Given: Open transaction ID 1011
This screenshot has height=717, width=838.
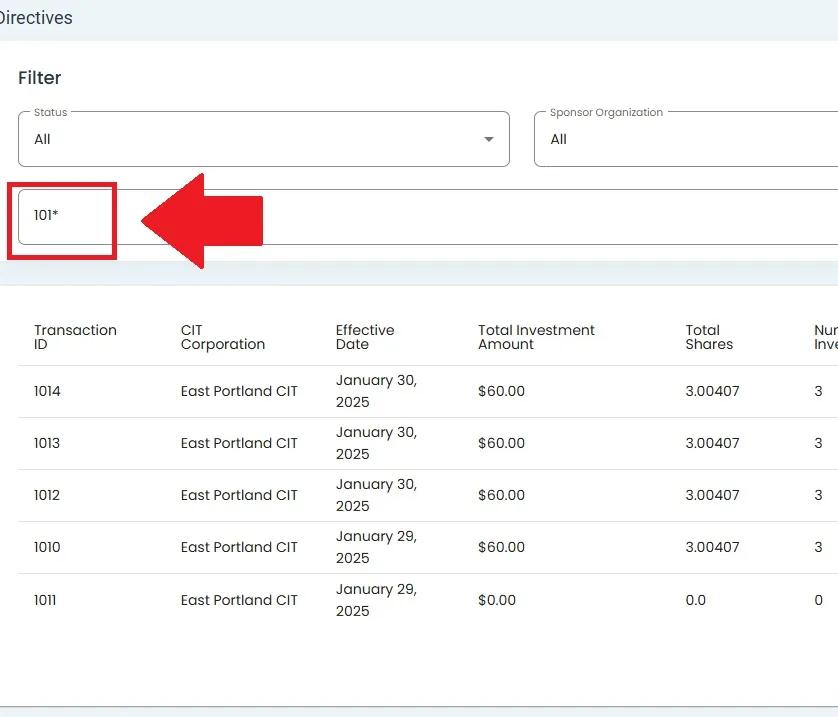Looking at the screenshot, I should 46,600.
